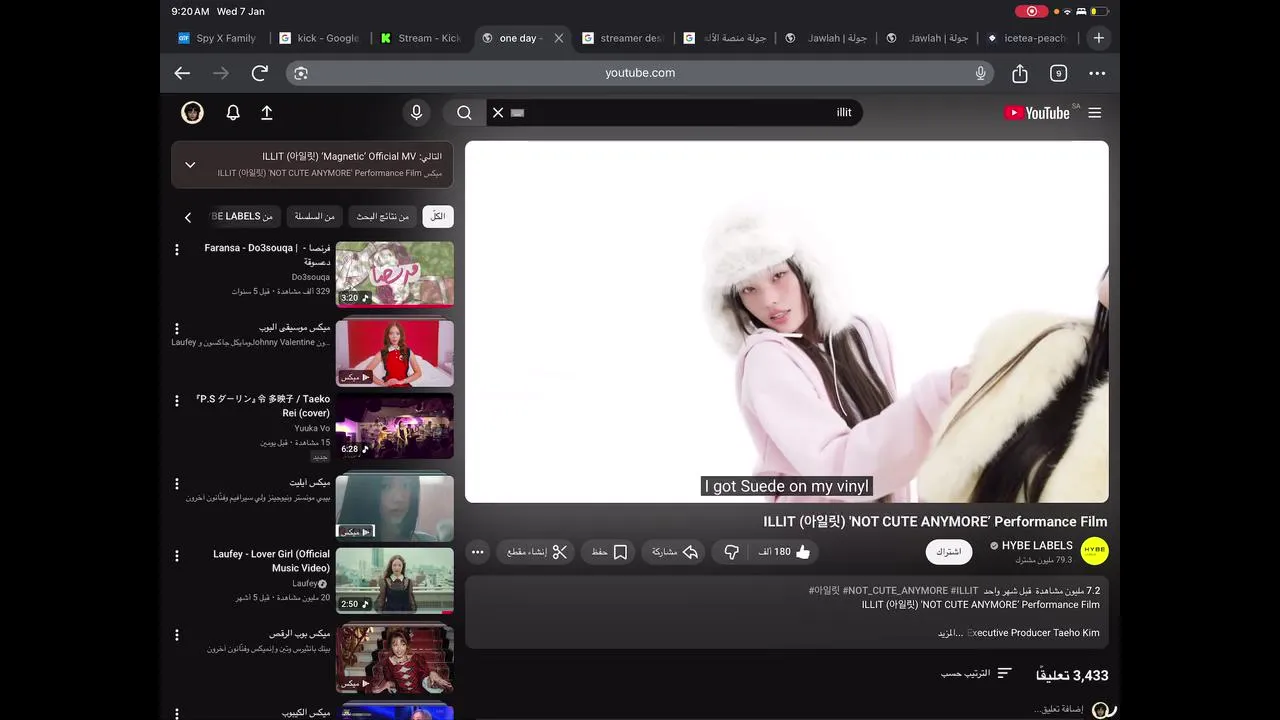Expand description with المزيد link
This screenshot has width=1280, height=720.
949,633
